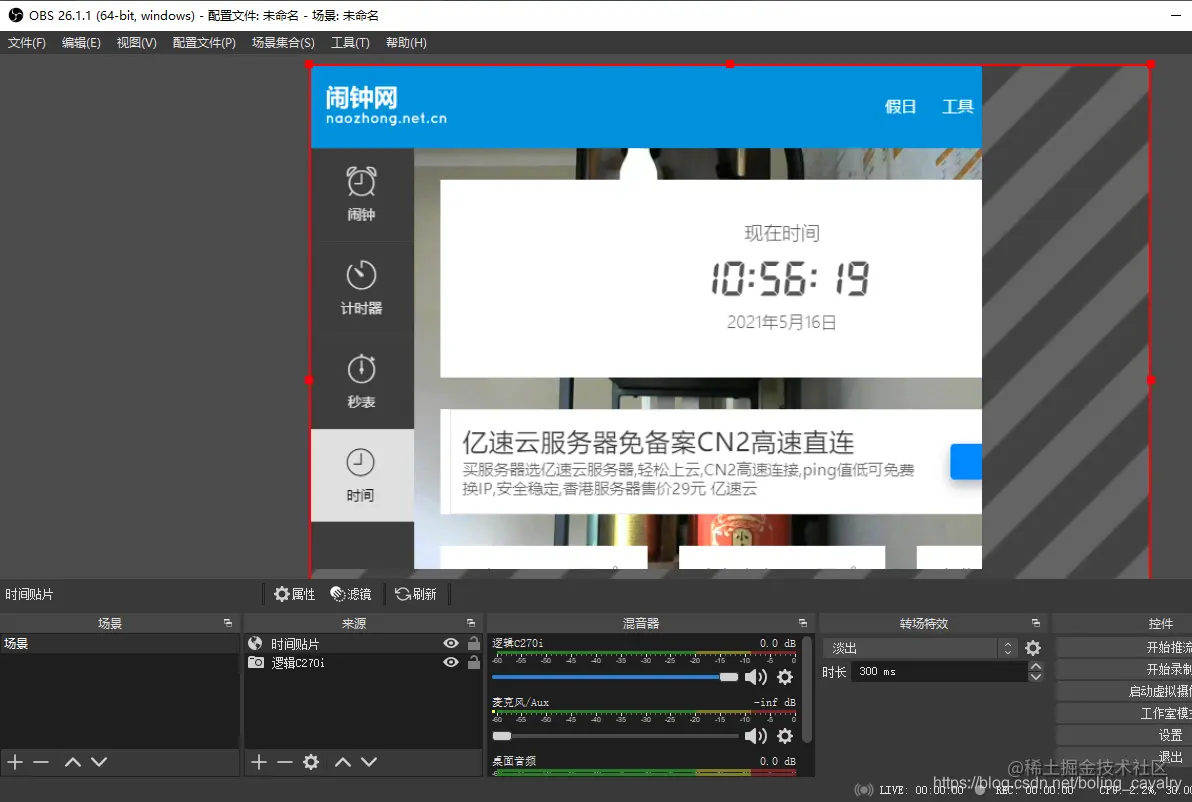Open 属性 (Properties) for the selected source
Screen dimensions: 1192x802
coord(294,594)
